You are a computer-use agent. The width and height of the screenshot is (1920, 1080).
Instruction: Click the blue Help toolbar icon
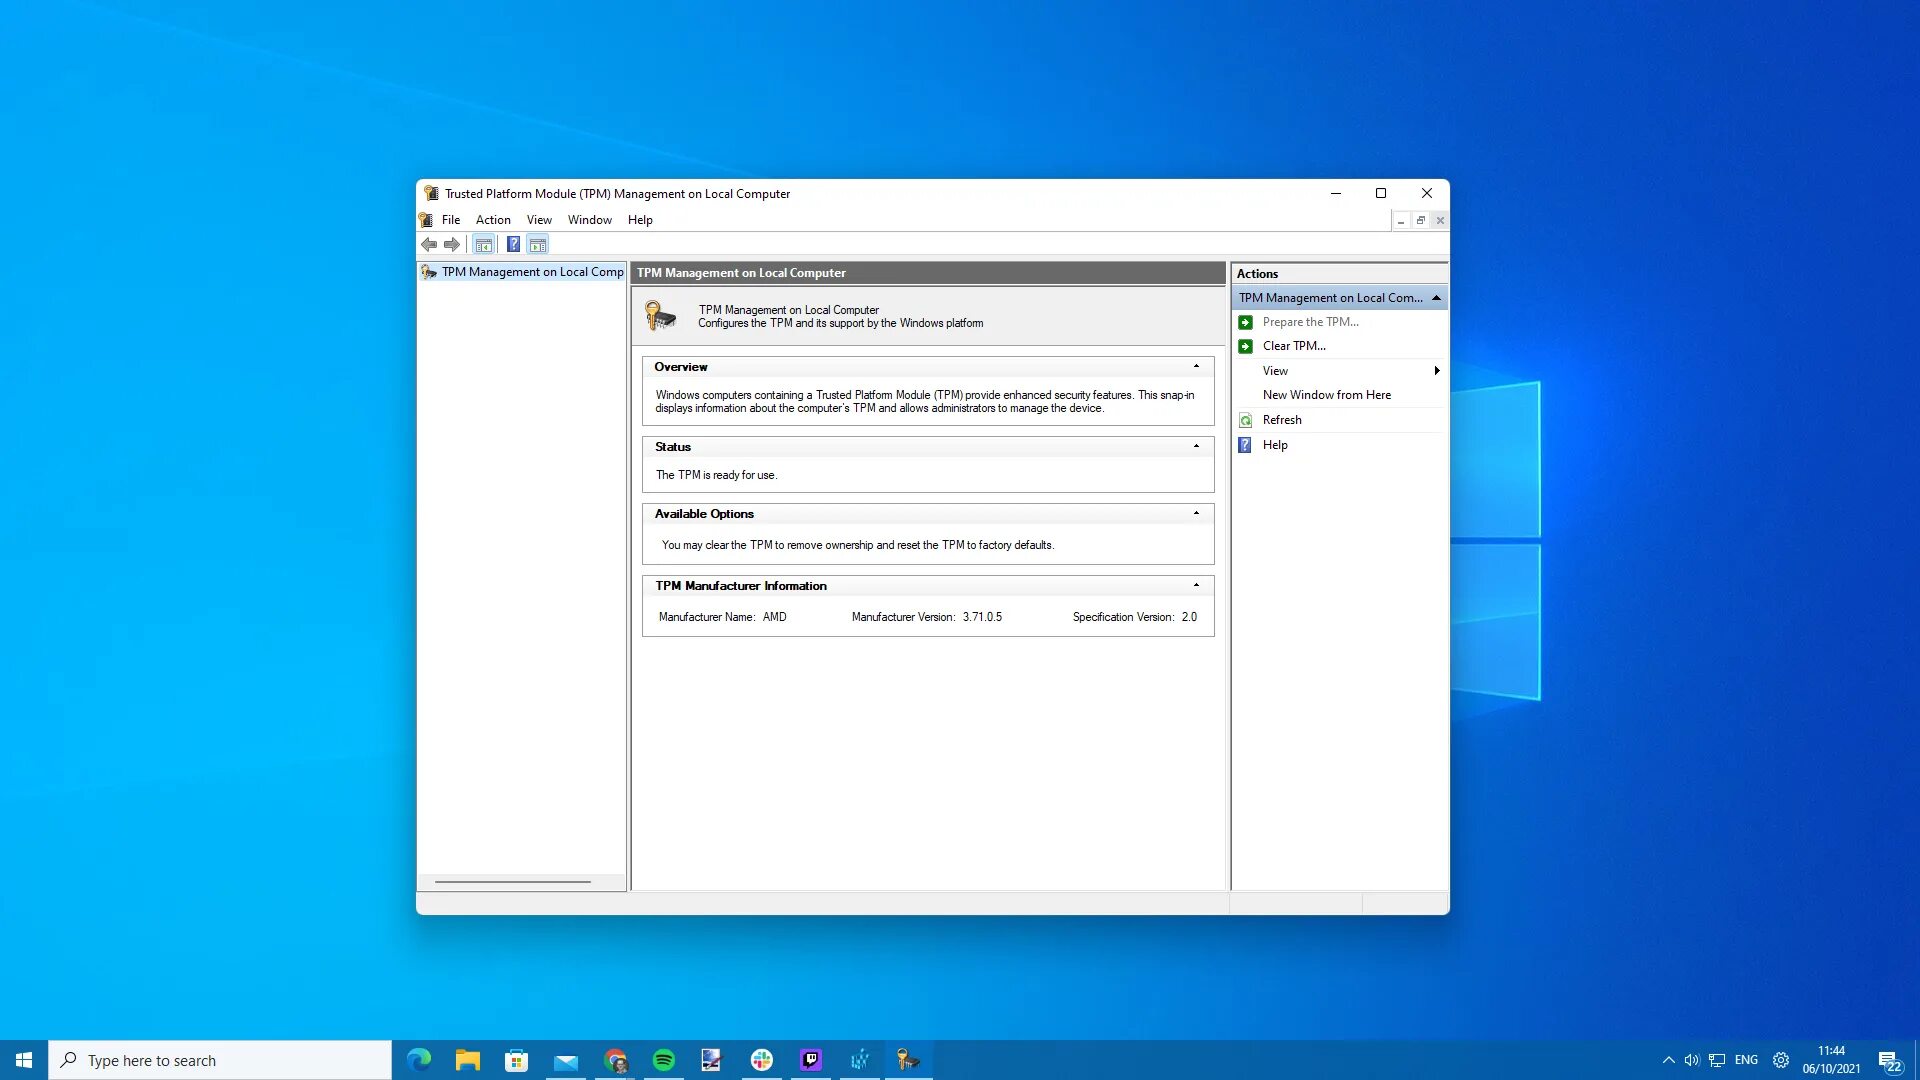pos(513,244)
